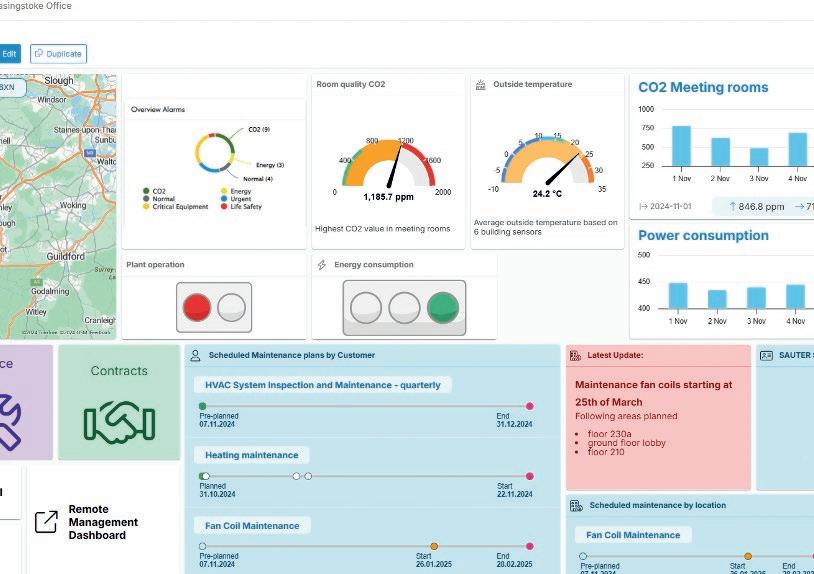Image resolution: width=814 pixels, height=574 pixels.
Task: Click the arrow icon before 2024-11-01
Action: pos(643,207)
